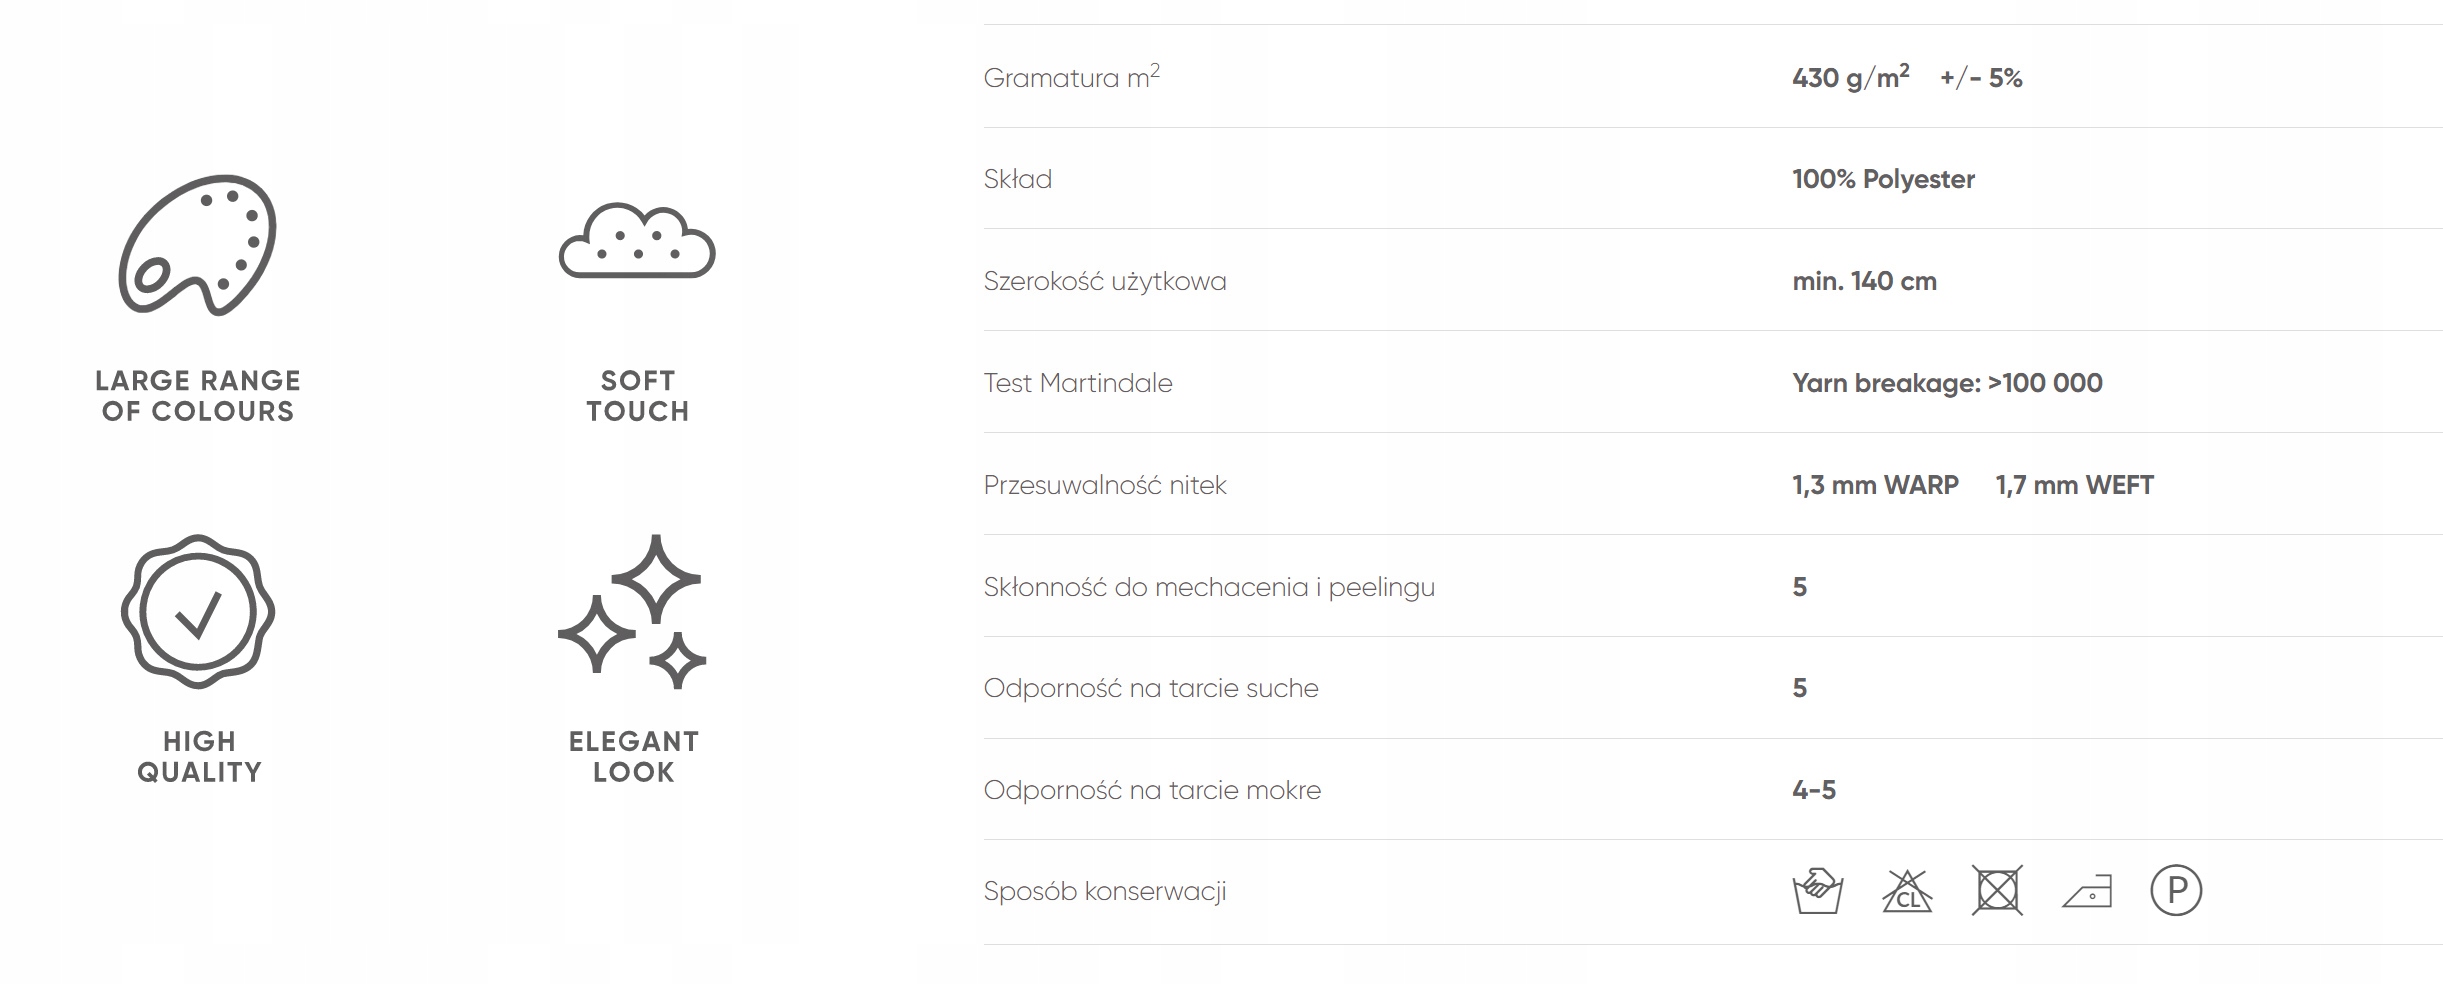Click the 'LARGE RANGE OF COLOURS' caption

click(x=198, y=396)
